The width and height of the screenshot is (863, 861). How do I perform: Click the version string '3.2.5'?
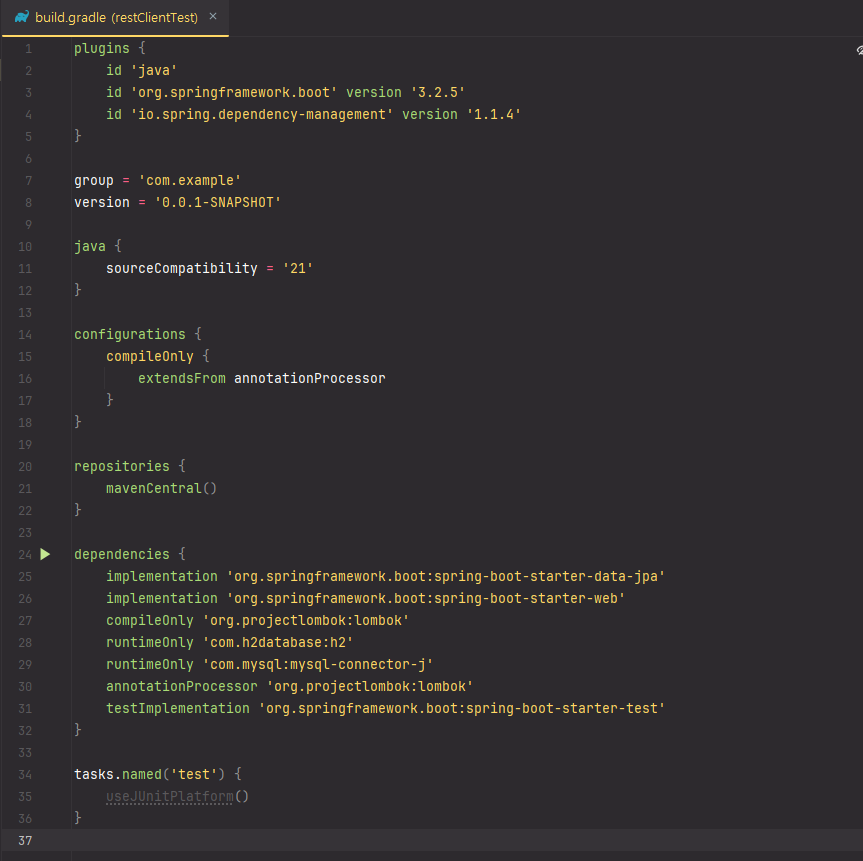pyautogui.click(x=438, y=92)
